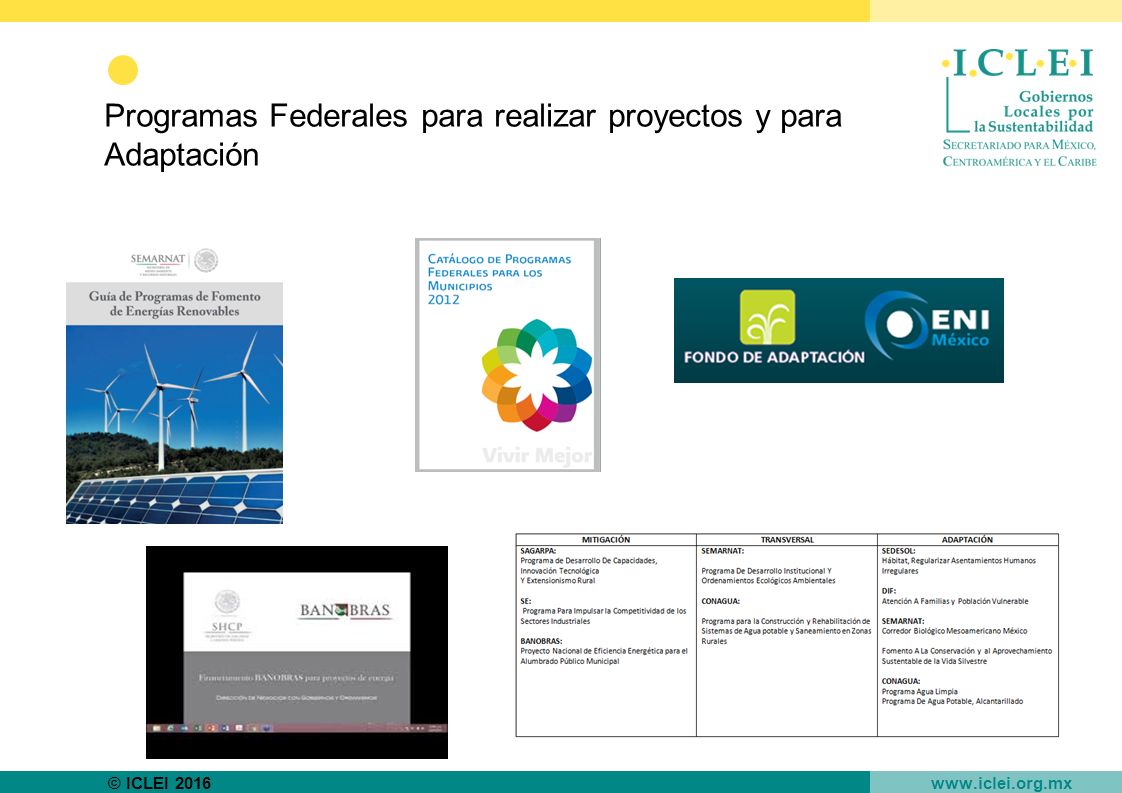The height and width of the screenshot is (793, 1122).
Task: Select the slide title 'Programas Federales para realizar proyectos'
Action: [472, 135]
